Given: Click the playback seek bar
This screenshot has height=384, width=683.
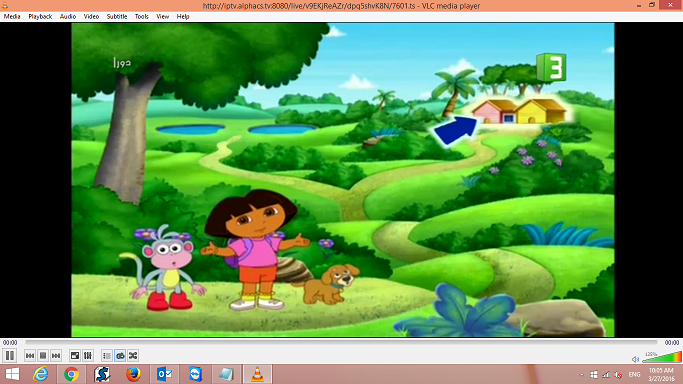Looking at the screenshot, I should pyautogui.click(x=341, y=343).
